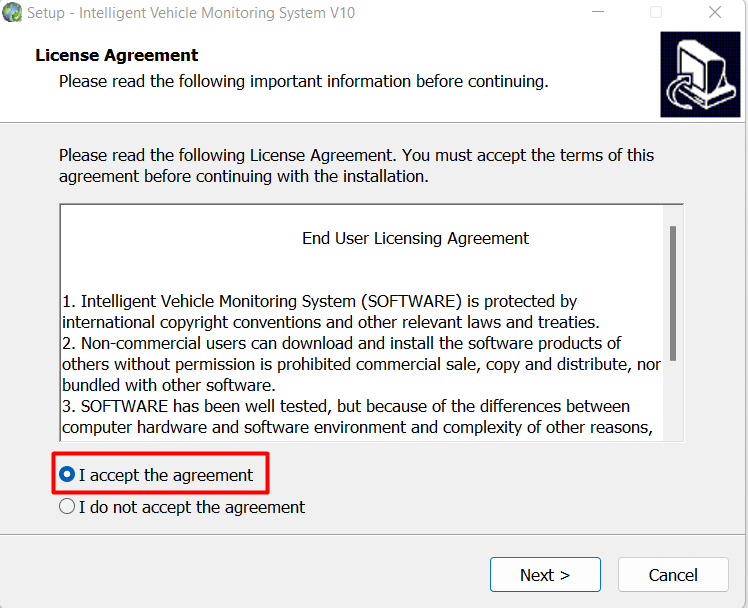748x608 pixels.
Task: Click "Please read the following important information" subtitle
Action: tap(303, 81)
